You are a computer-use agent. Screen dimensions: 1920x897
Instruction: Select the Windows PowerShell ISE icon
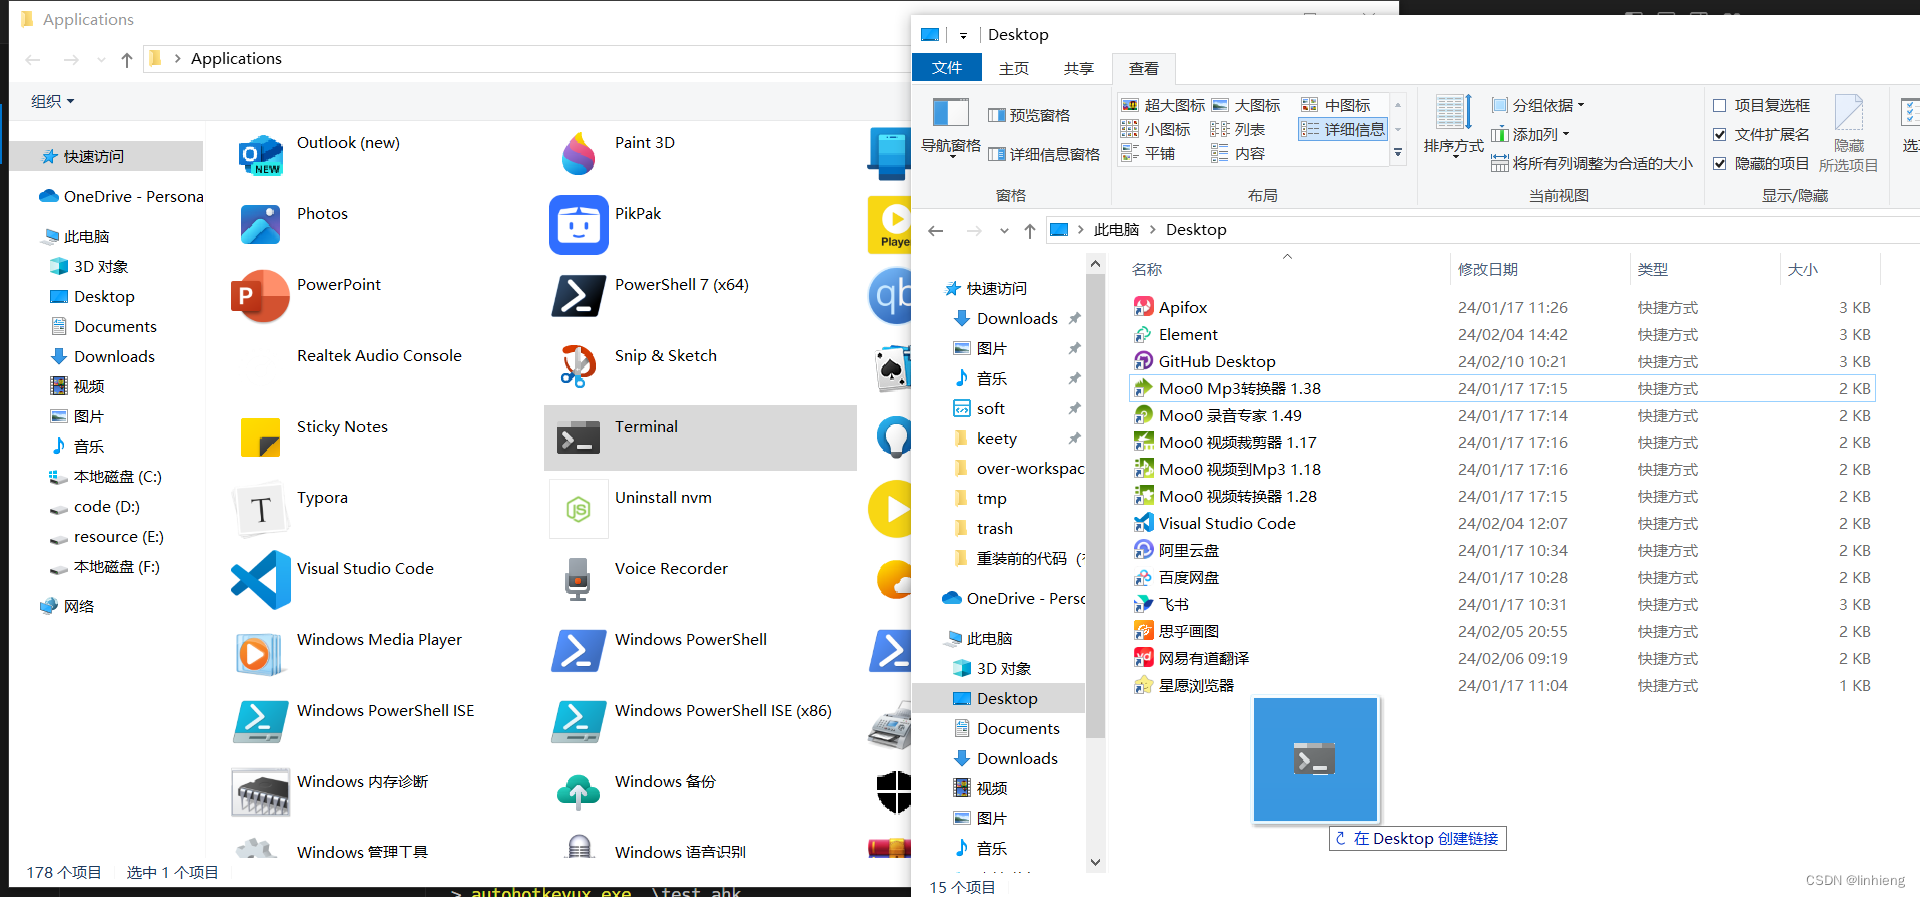click(261, 722)
